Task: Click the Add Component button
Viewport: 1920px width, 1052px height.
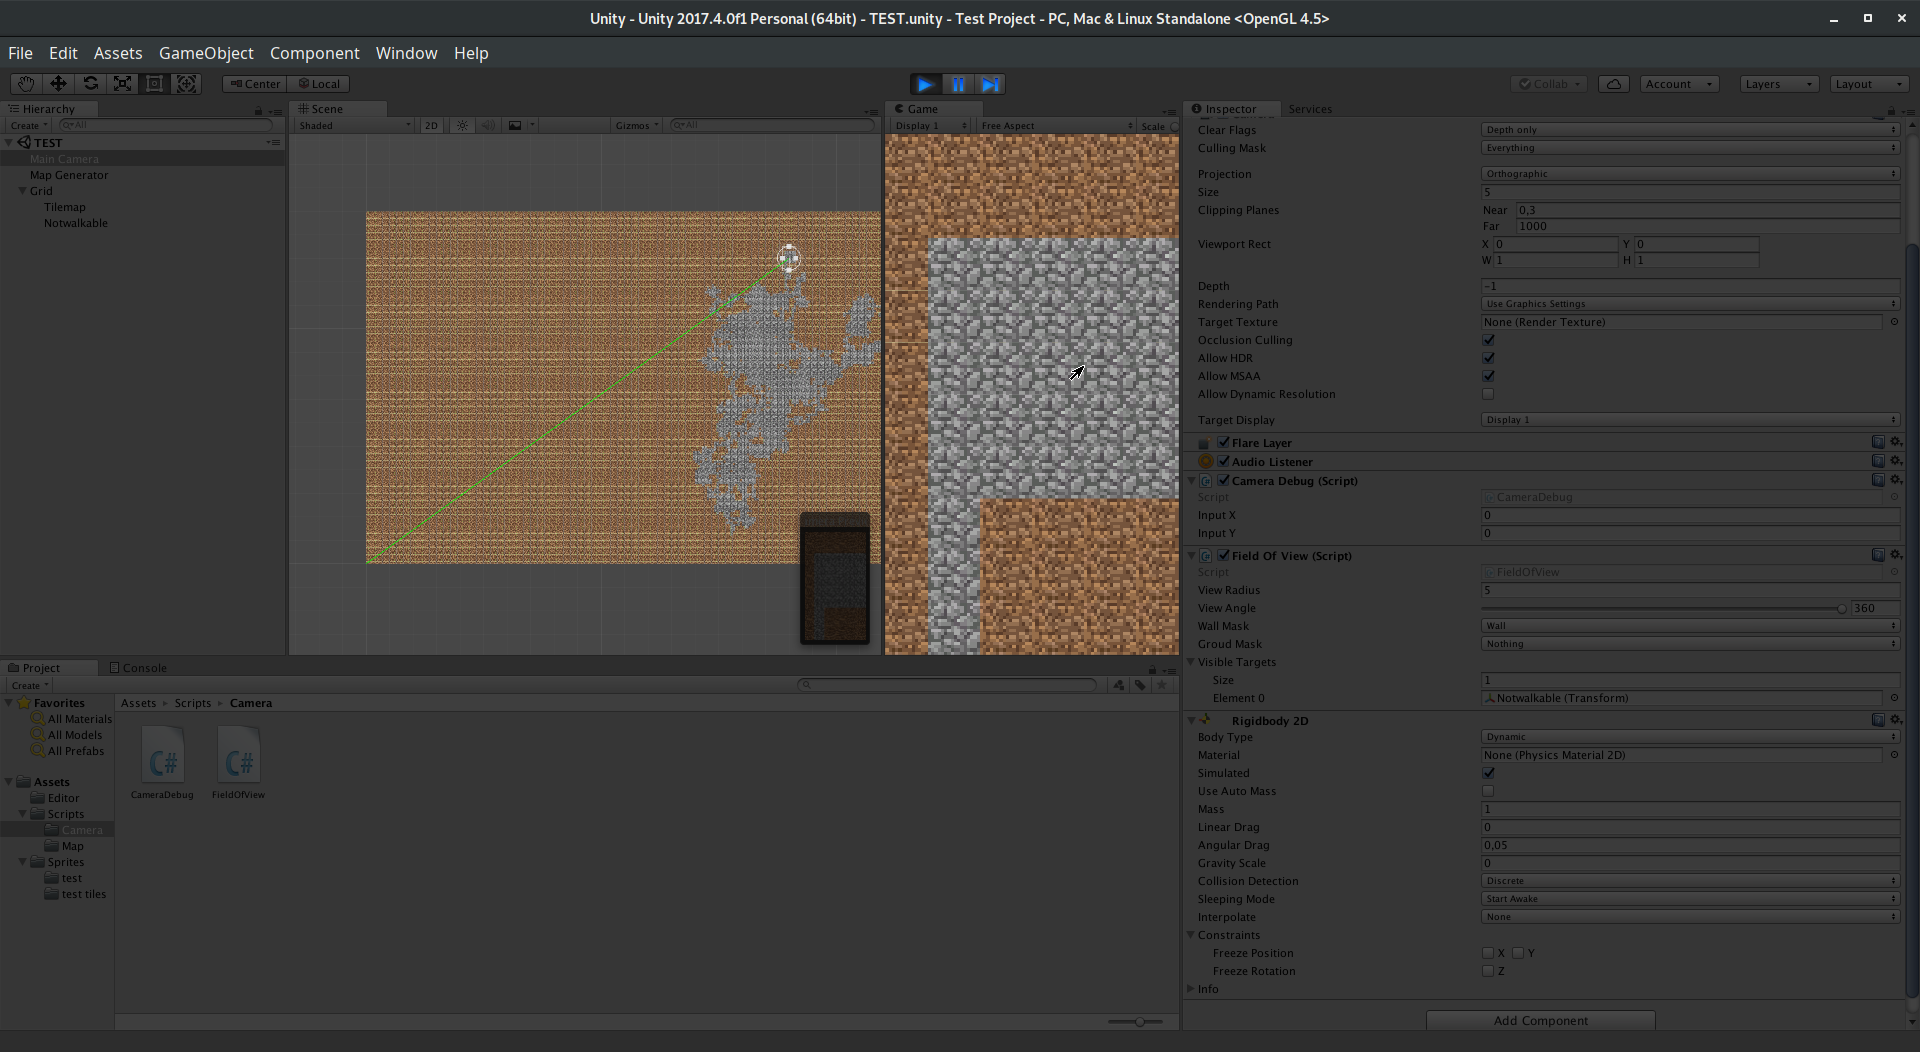Action: click(x=1540, y=1021)
